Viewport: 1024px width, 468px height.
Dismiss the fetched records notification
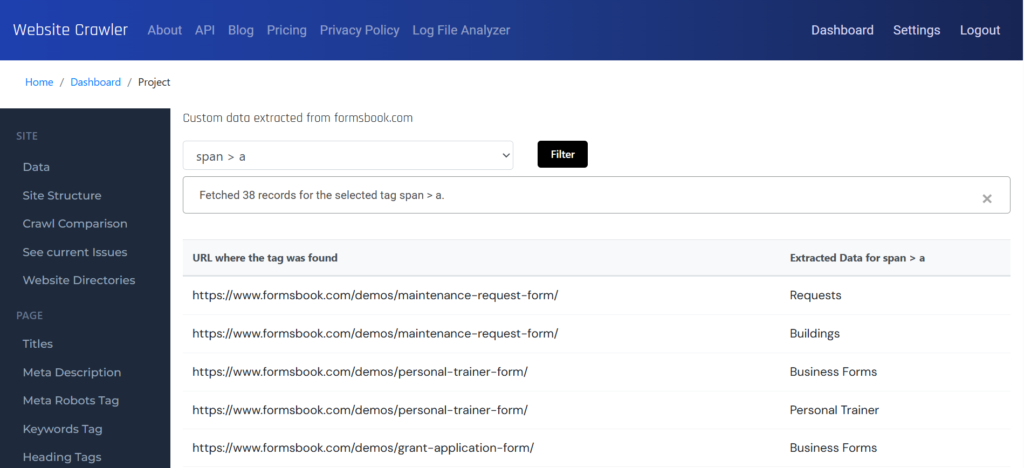[987, 198]
